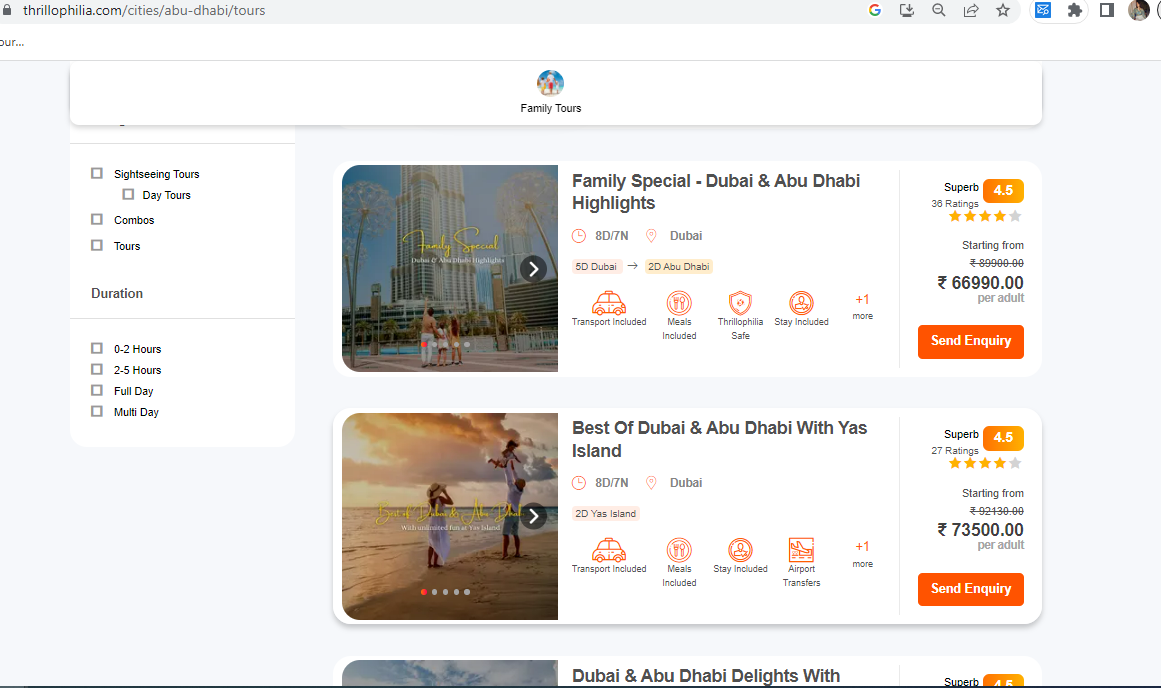
Task: Check the Combos filter
Action: click(97, 219)
